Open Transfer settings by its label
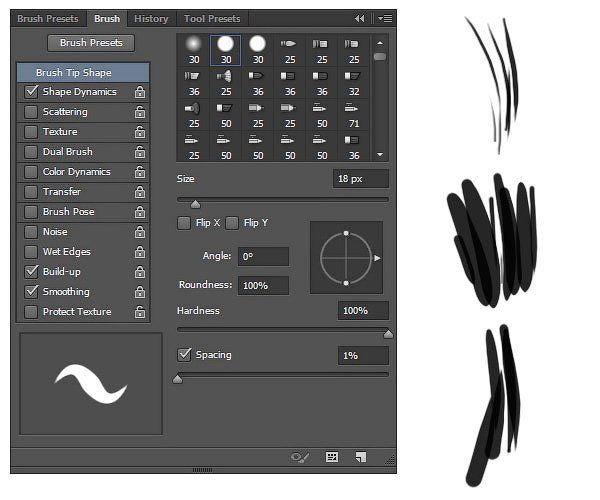 coord(62,192)
